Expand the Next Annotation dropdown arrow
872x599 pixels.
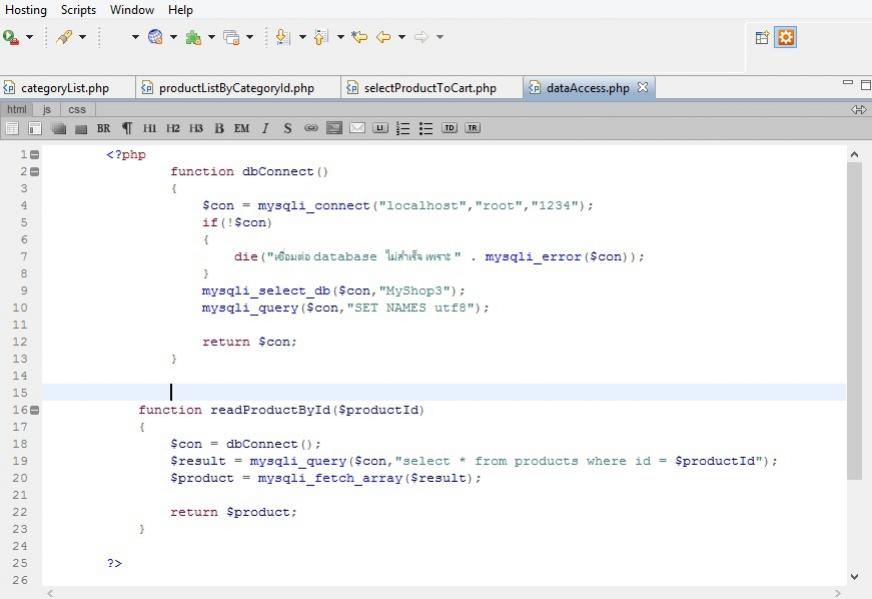click(303, 37)
